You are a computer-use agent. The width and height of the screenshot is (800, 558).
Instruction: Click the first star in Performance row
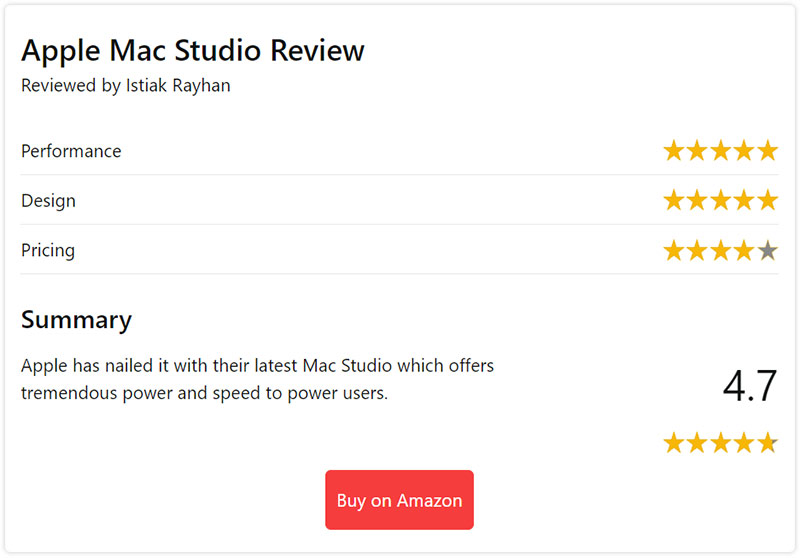click(673, 151)
